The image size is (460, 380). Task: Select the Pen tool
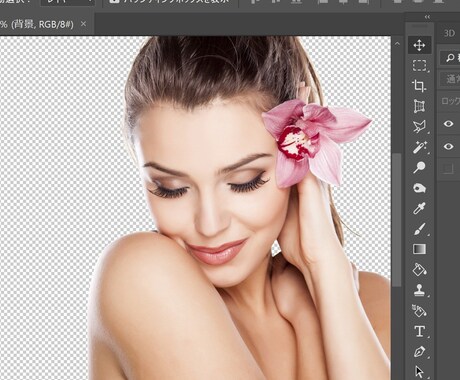[419, 352]
